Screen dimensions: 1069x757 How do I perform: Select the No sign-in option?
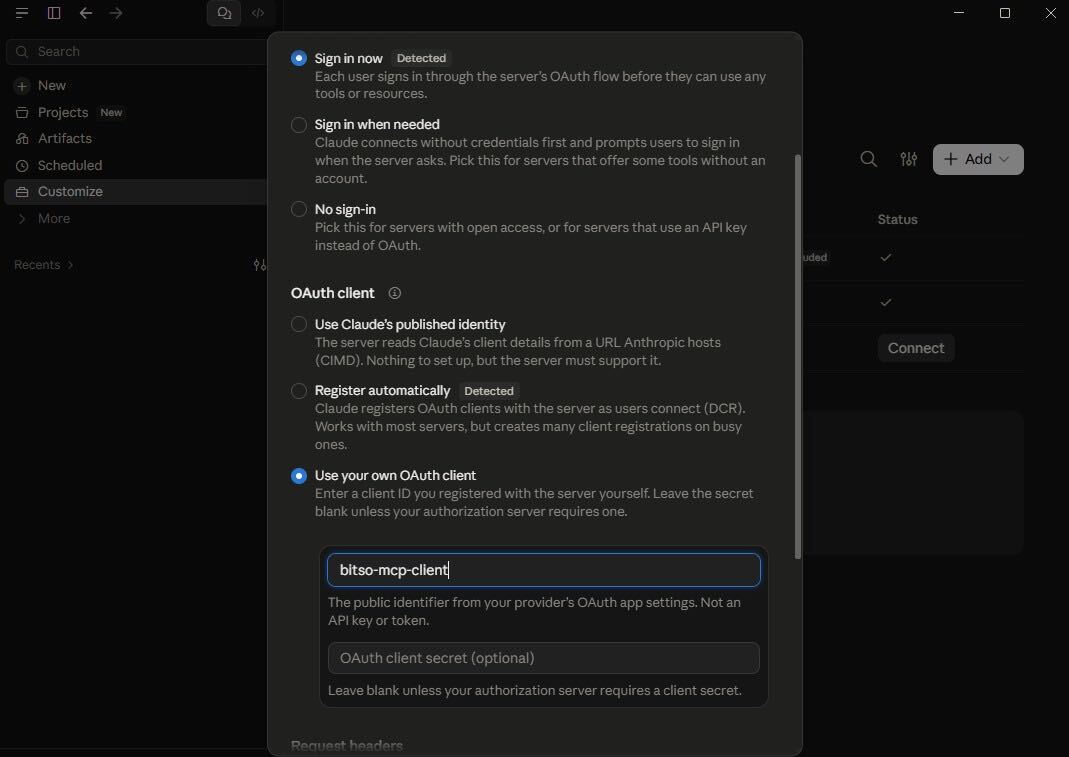tap(299, 209)
